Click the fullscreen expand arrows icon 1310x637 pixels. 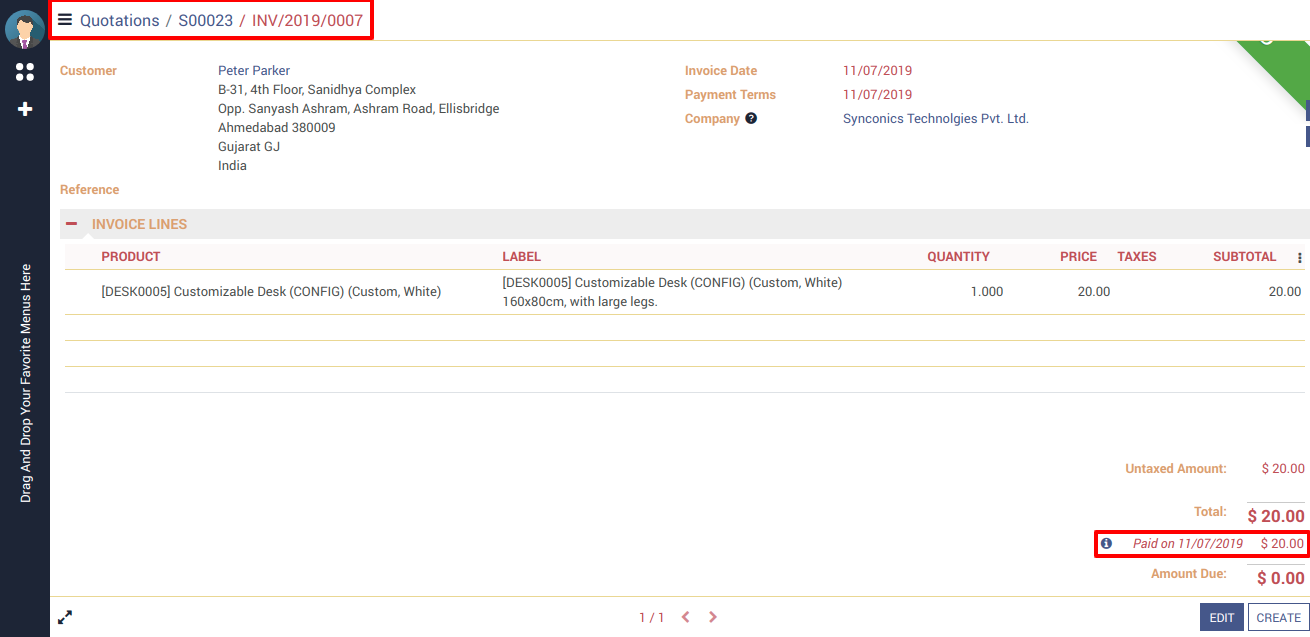tap(65, 618)
